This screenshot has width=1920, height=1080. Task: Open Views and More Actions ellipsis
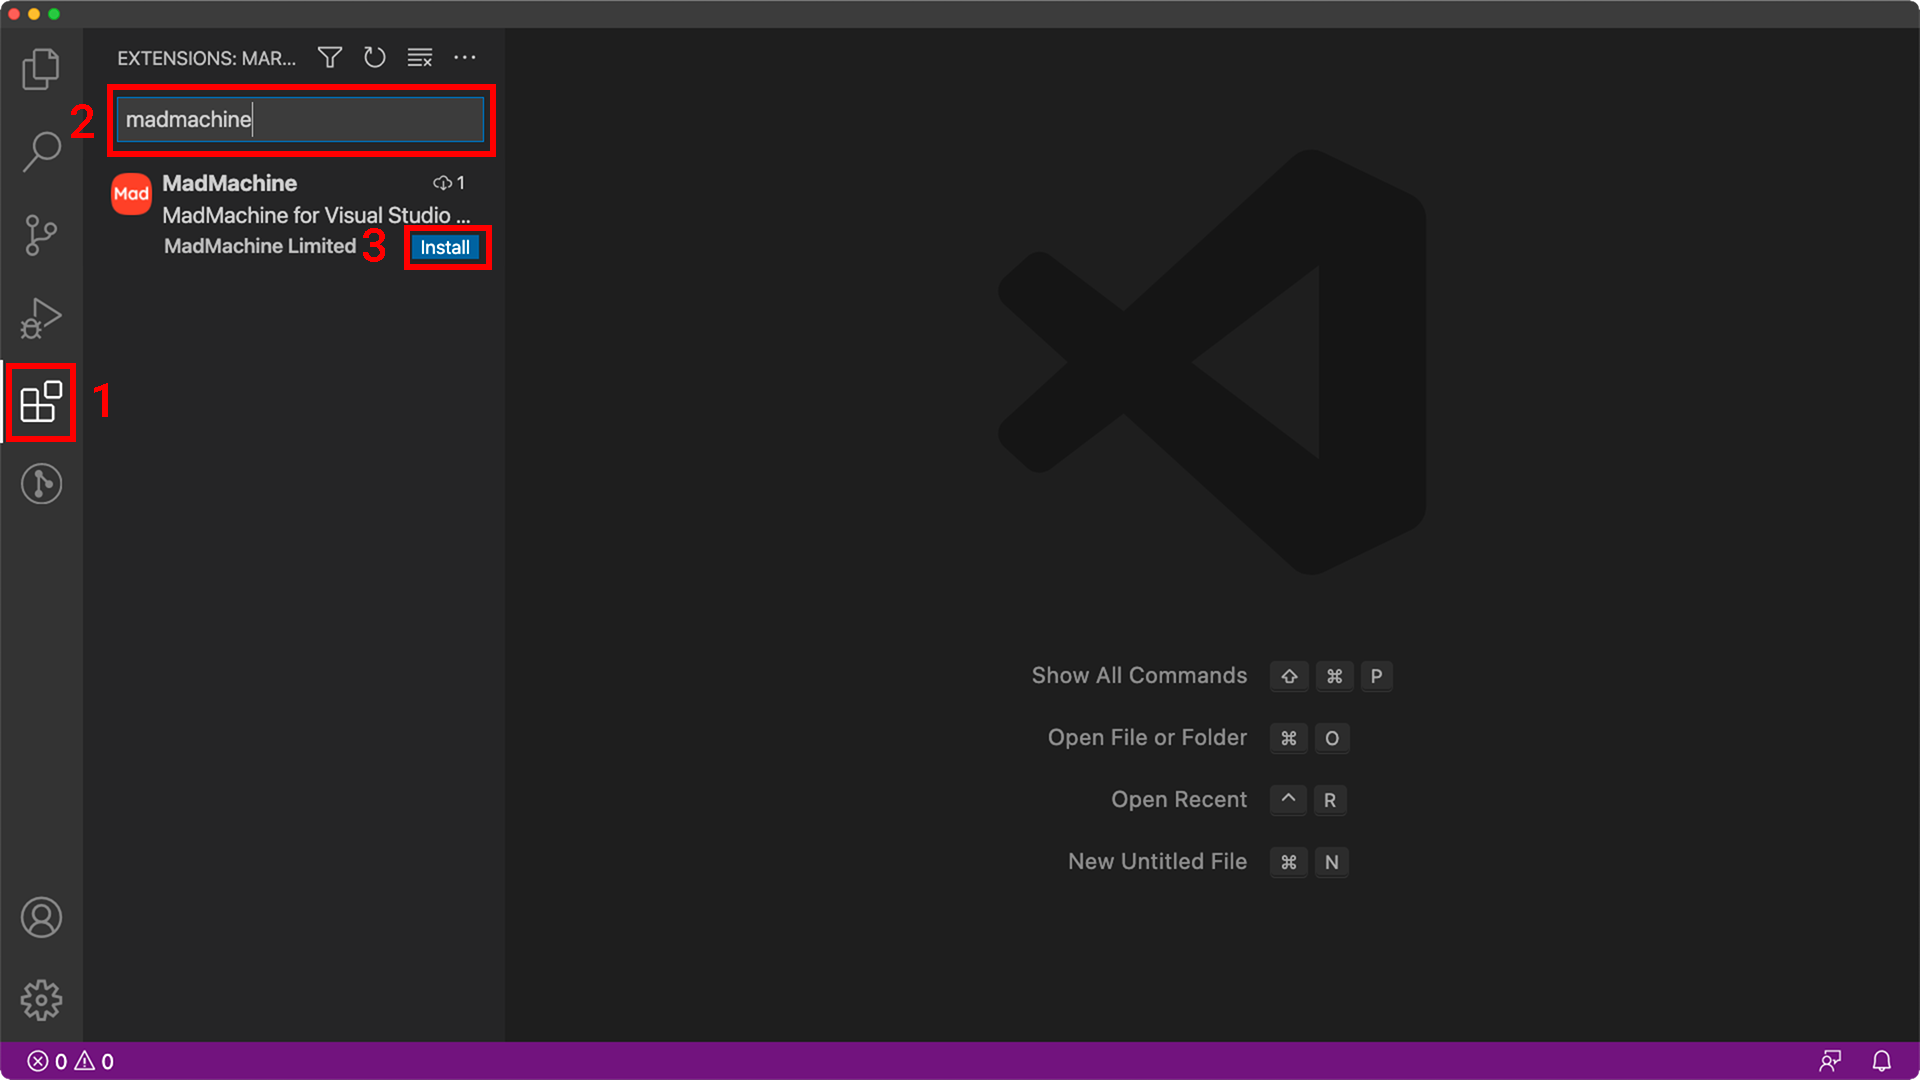coord(465,58)
